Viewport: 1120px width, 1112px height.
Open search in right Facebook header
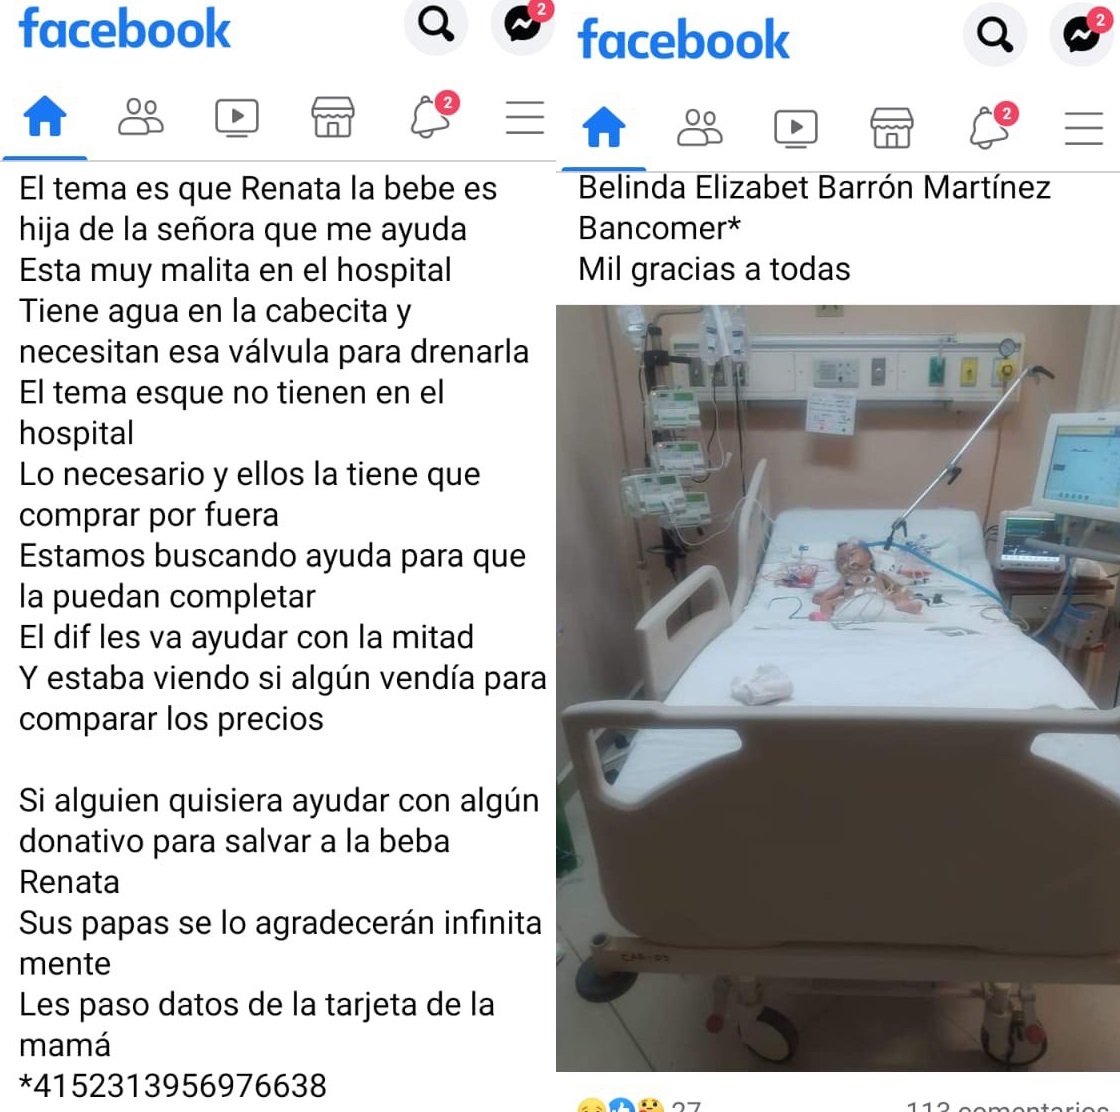995,34
